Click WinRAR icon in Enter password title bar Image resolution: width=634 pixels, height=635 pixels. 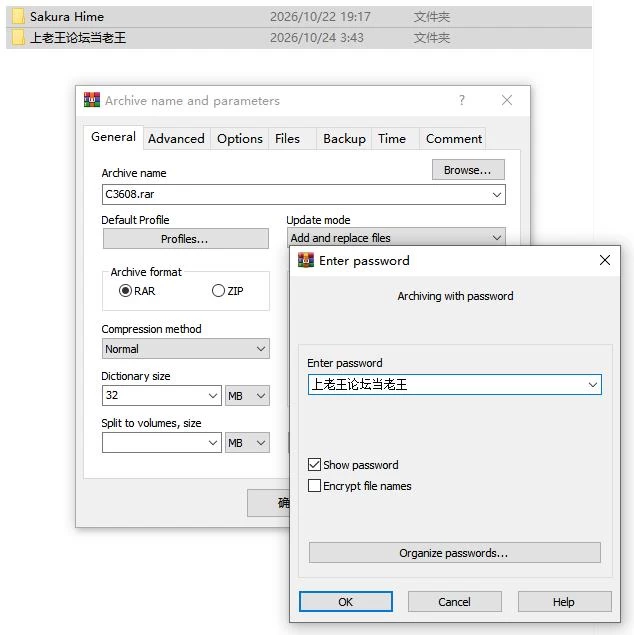click(x=306, y=260)
